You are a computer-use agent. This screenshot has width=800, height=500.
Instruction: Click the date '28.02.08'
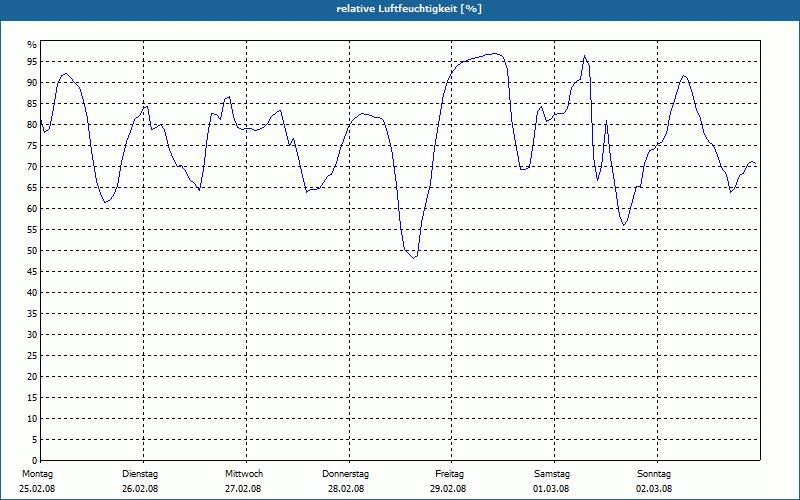pos(346,489)
